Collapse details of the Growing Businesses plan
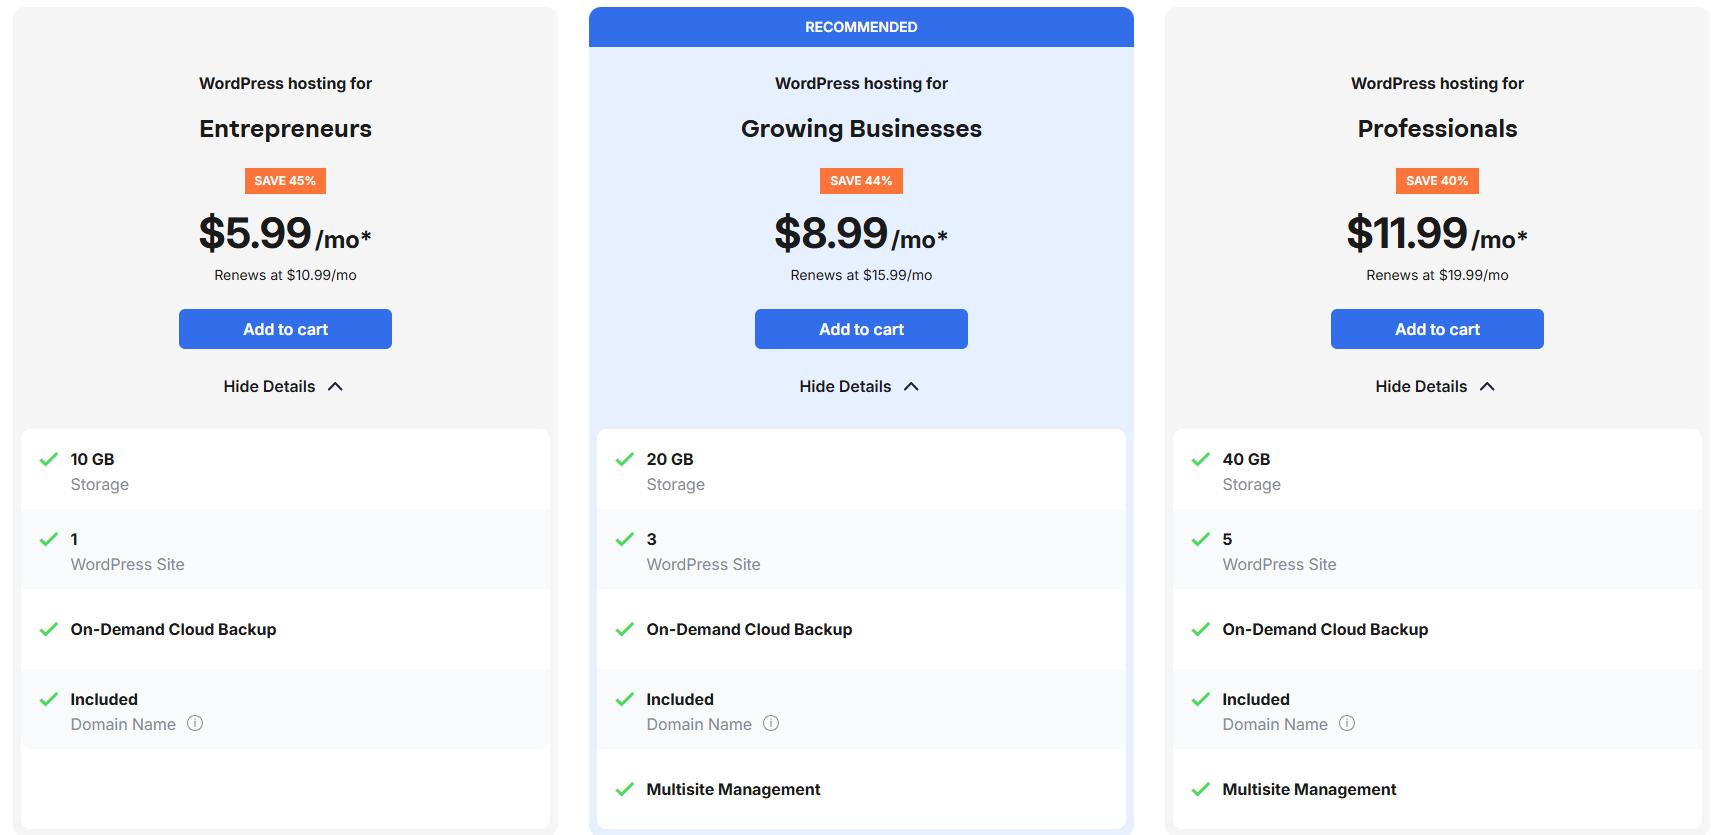The width and height of the screenshot is (1711, 835). pyautogui.click(x=860, y=386)
